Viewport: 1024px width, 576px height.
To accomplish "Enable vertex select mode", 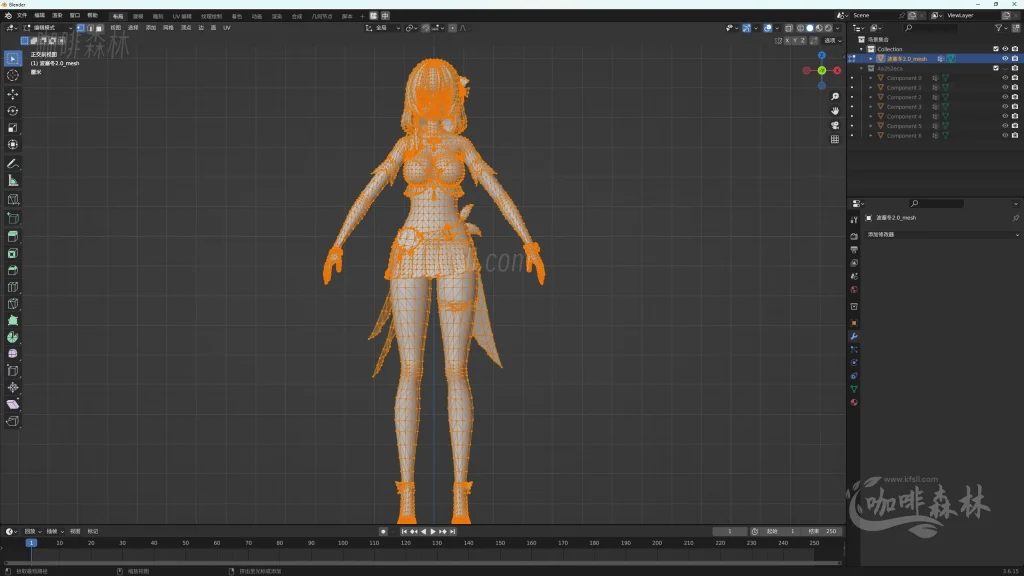I will pos(80,28).
